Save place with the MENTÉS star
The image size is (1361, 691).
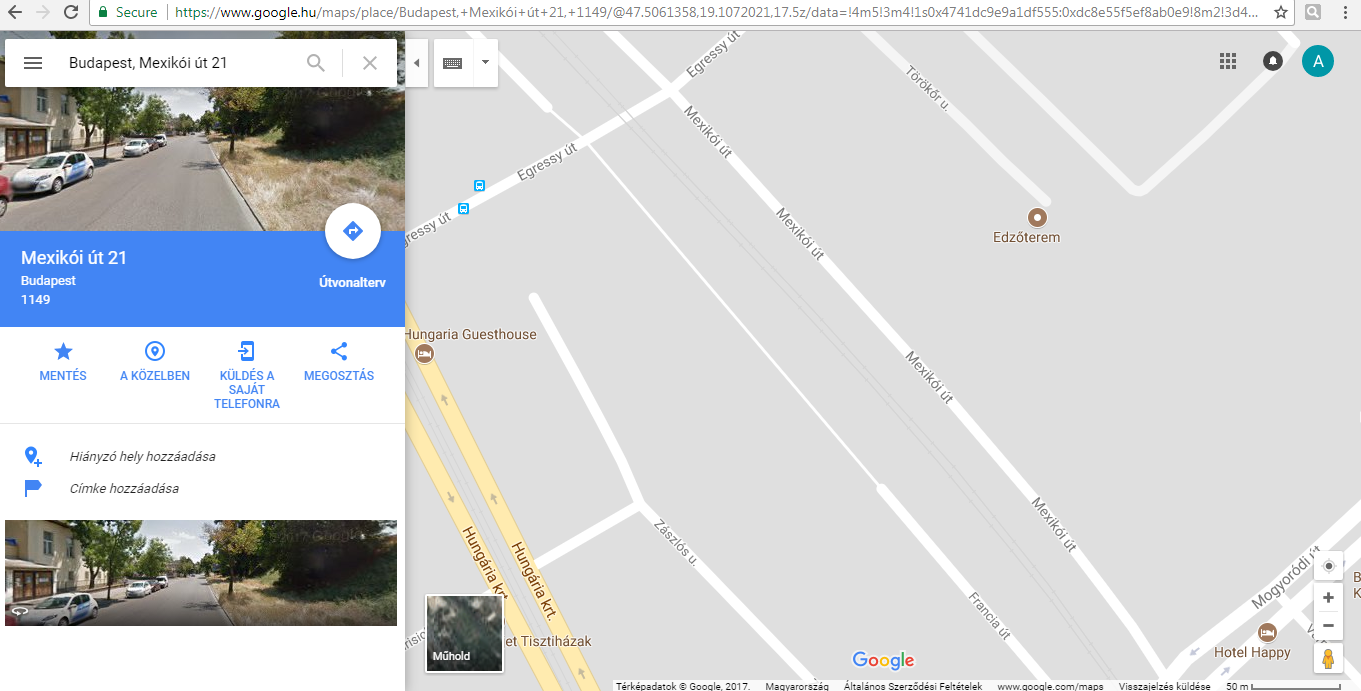(63, 362)
